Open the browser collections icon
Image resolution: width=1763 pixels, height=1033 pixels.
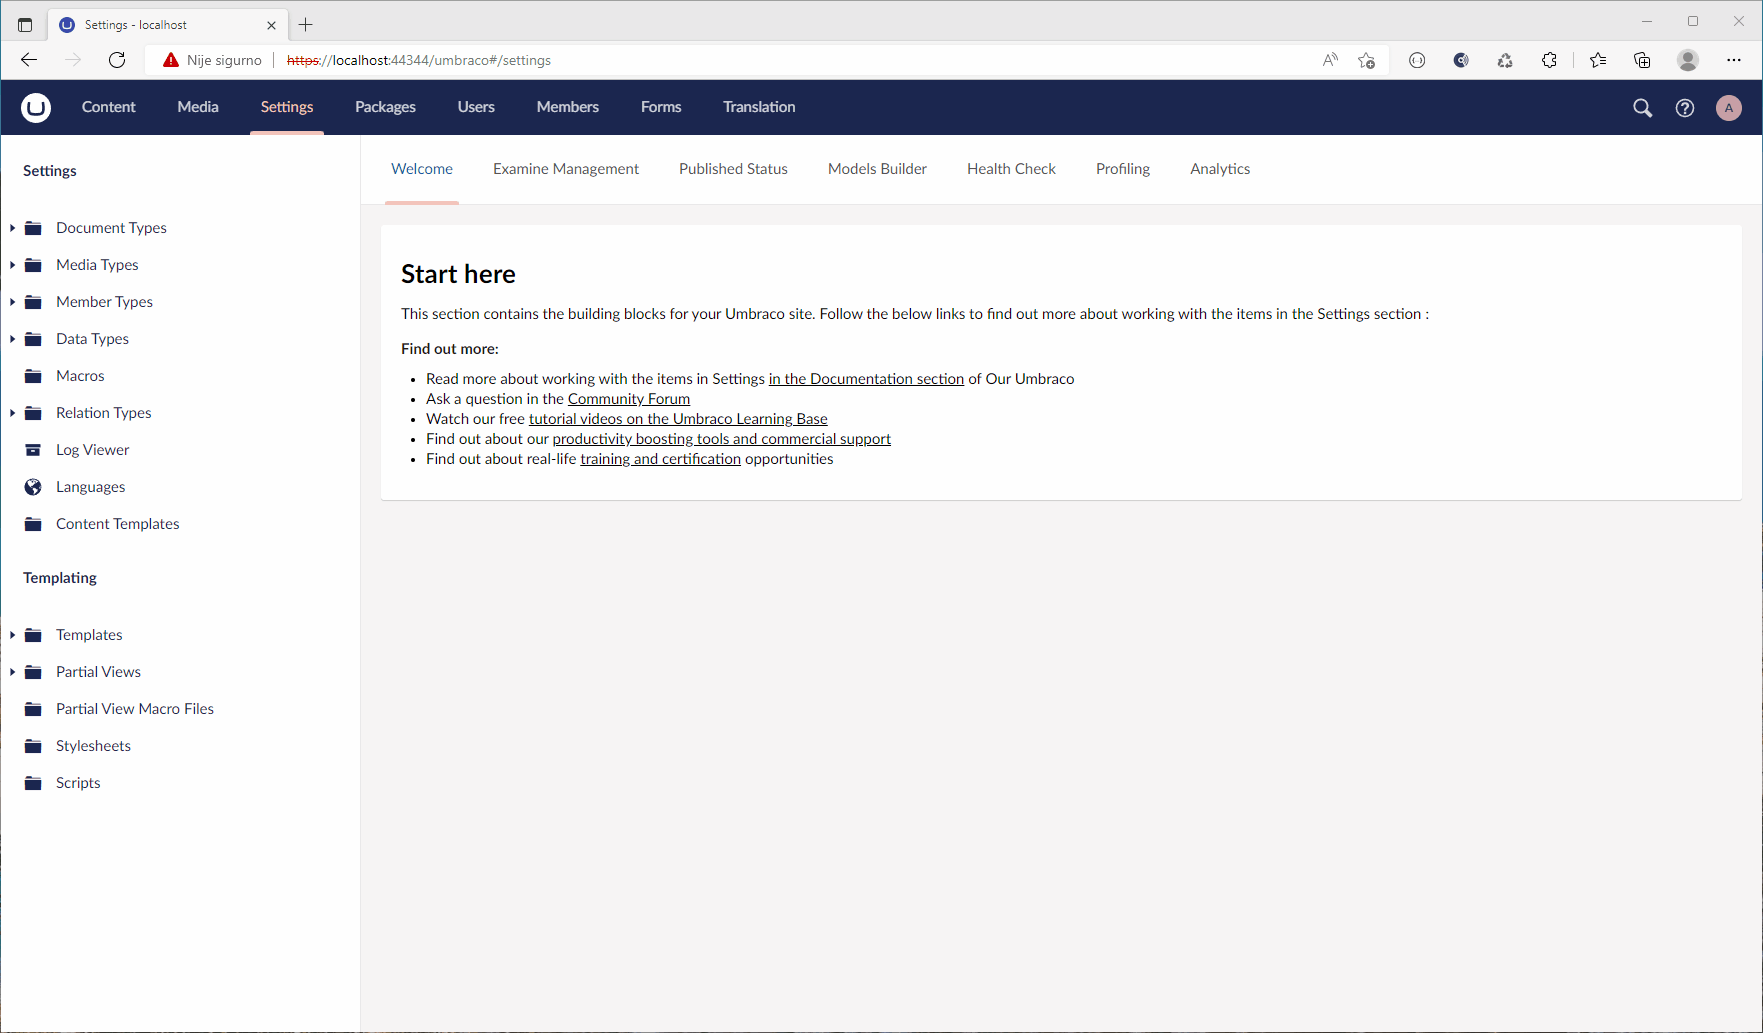[1642, 60]
